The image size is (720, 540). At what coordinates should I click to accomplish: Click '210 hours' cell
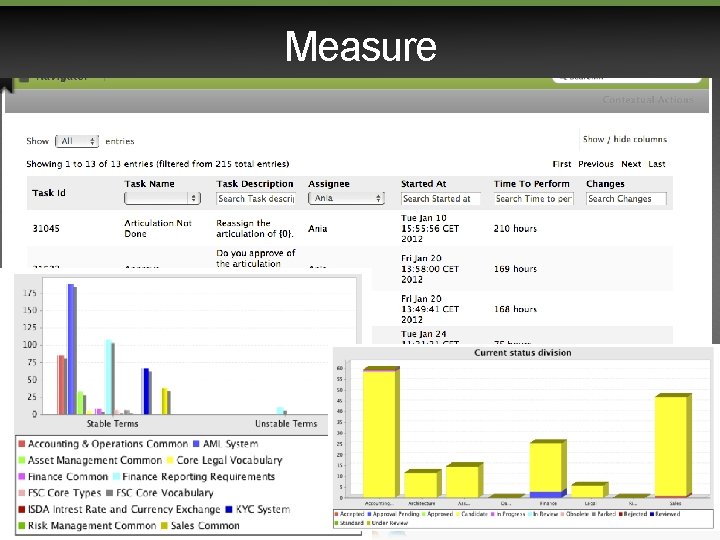[x=515, y=228]
